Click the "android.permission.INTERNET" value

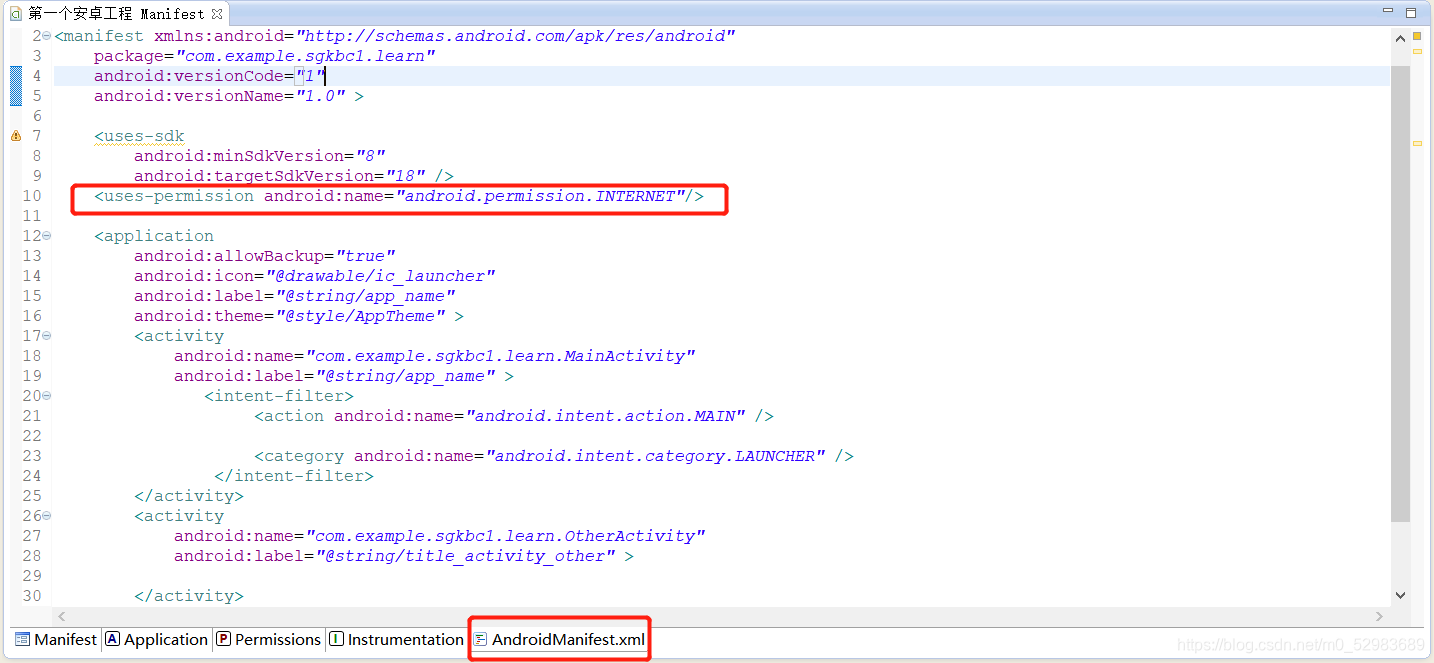539,196
